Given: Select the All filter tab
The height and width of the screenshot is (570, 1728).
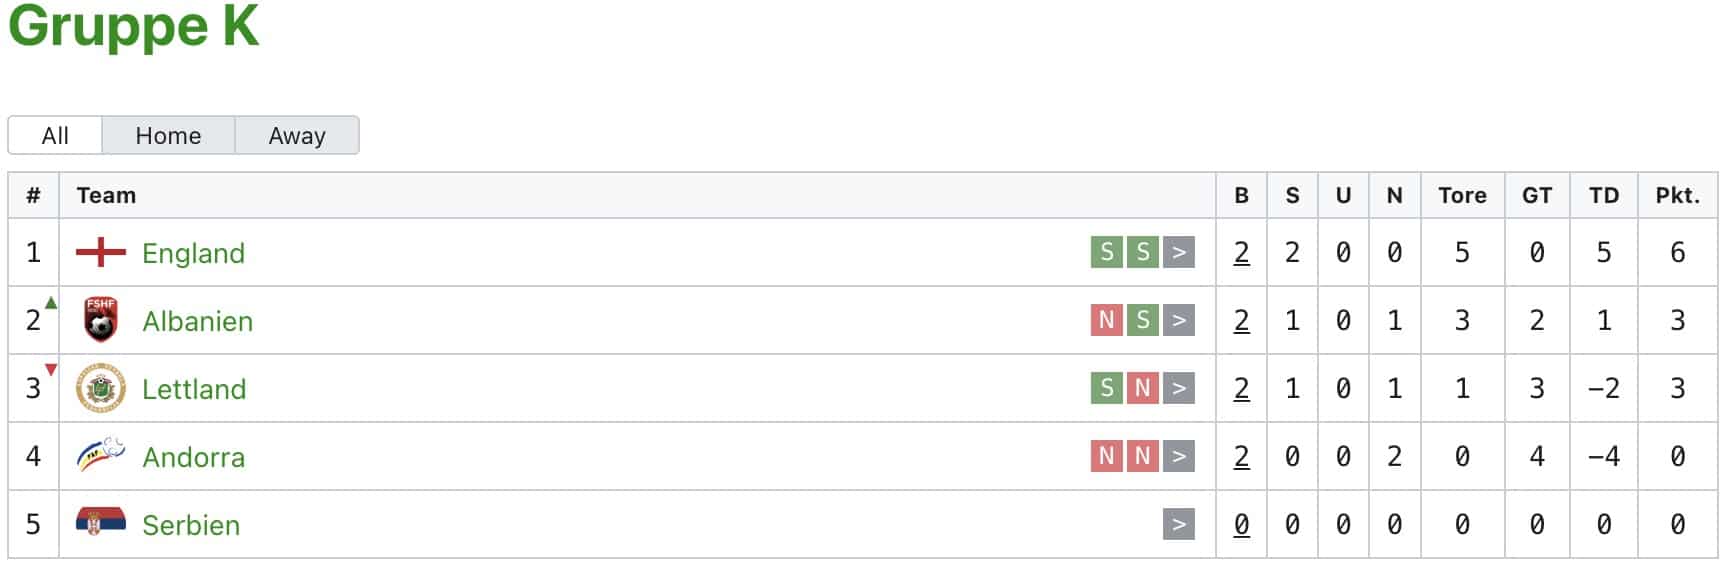Looking at the screenshot, I should point(55,135).
